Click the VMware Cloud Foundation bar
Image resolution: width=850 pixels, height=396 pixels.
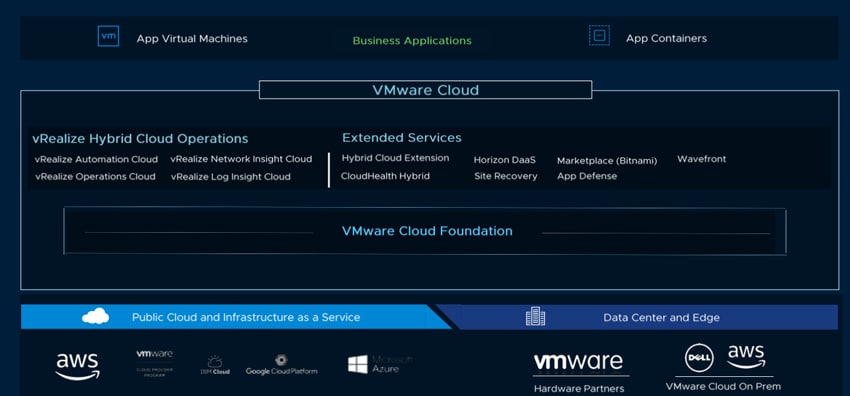click(x=425, y=231)
